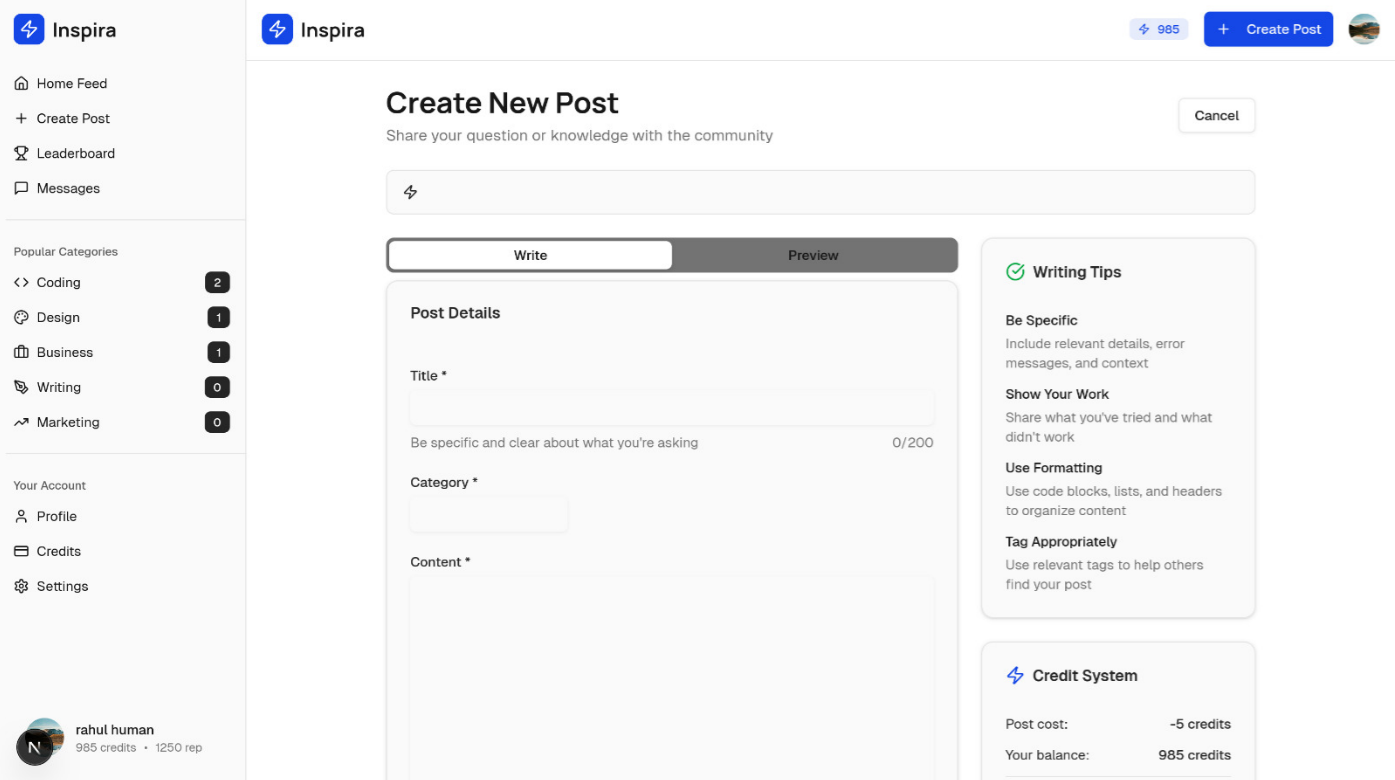Viewport: 1395px width, 780px height.
Task: Select the Write tab
Action: [530, 255]
